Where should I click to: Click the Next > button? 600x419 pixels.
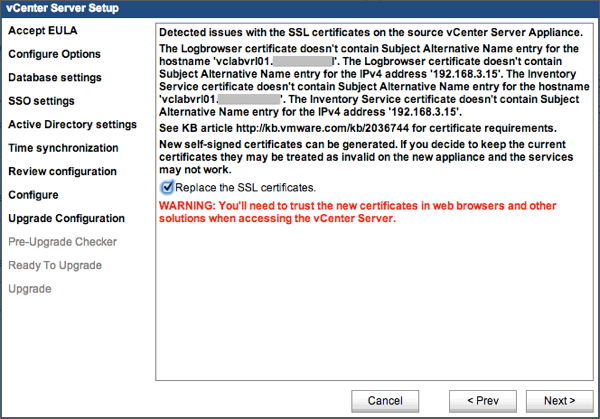pyautogui.click(x=559, y=401)
